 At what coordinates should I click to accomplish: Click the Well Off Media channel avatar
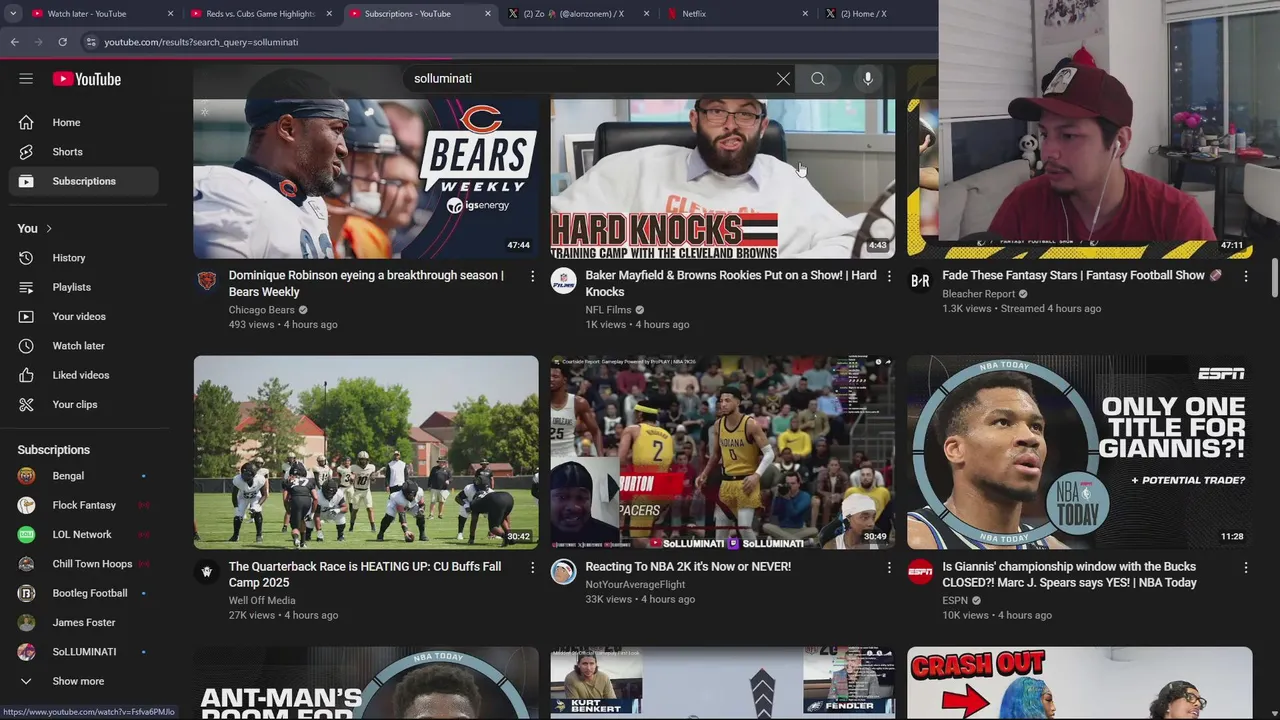pos(206,572)
